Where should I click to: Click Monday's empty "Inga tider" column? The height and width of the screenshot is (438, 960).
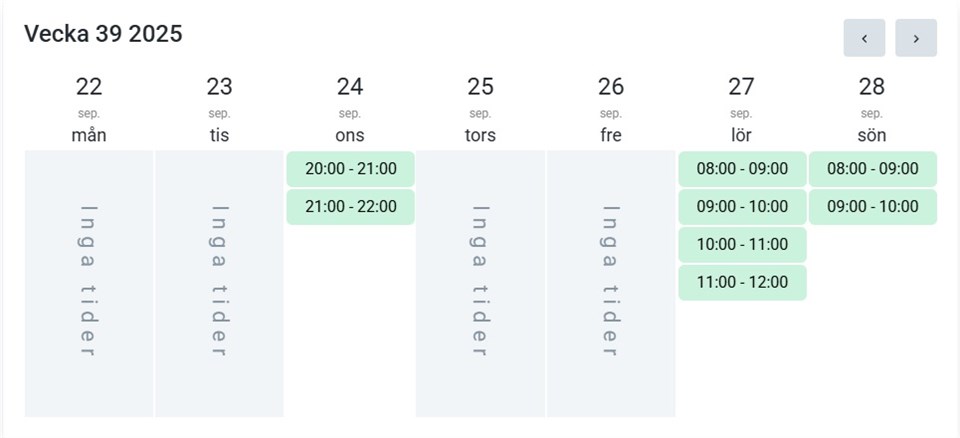coord(89,283)
